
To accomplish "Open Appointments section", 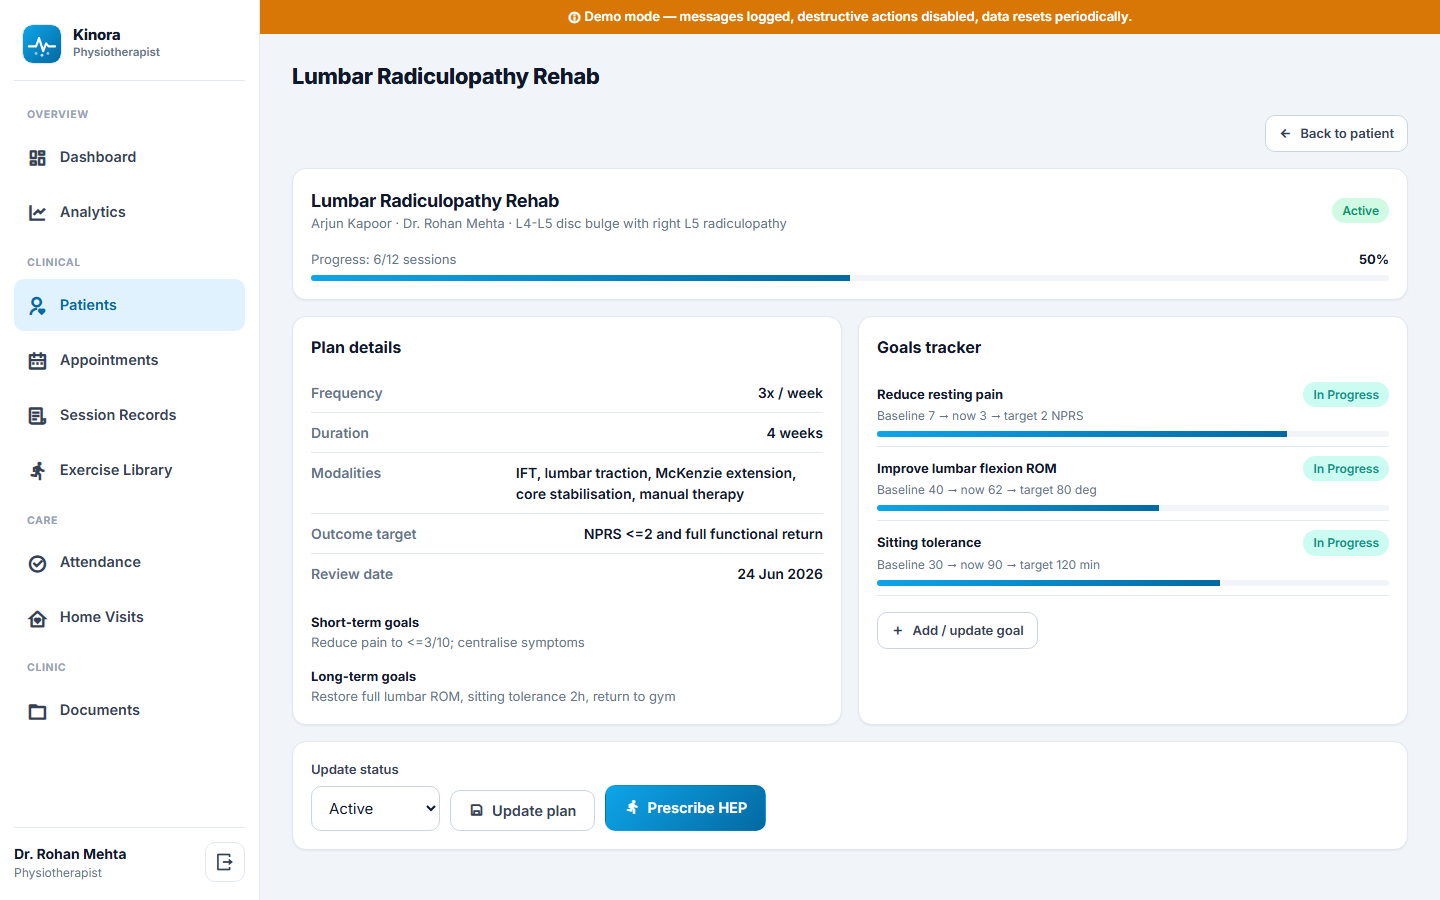I will 129,360.
